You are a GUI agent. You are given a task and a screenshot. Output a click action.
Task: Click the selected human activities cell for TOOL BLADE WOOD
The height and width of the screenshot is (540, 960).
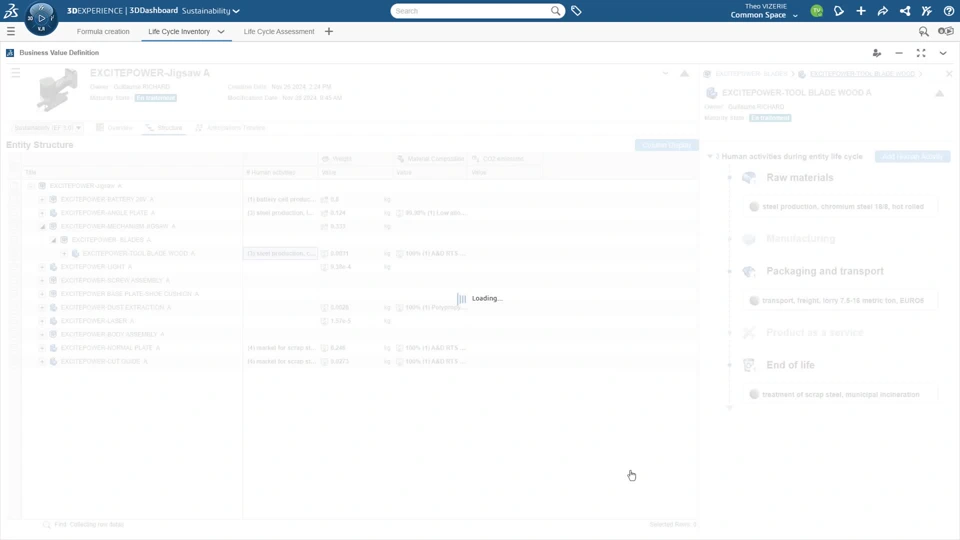[x=280, y=253]
